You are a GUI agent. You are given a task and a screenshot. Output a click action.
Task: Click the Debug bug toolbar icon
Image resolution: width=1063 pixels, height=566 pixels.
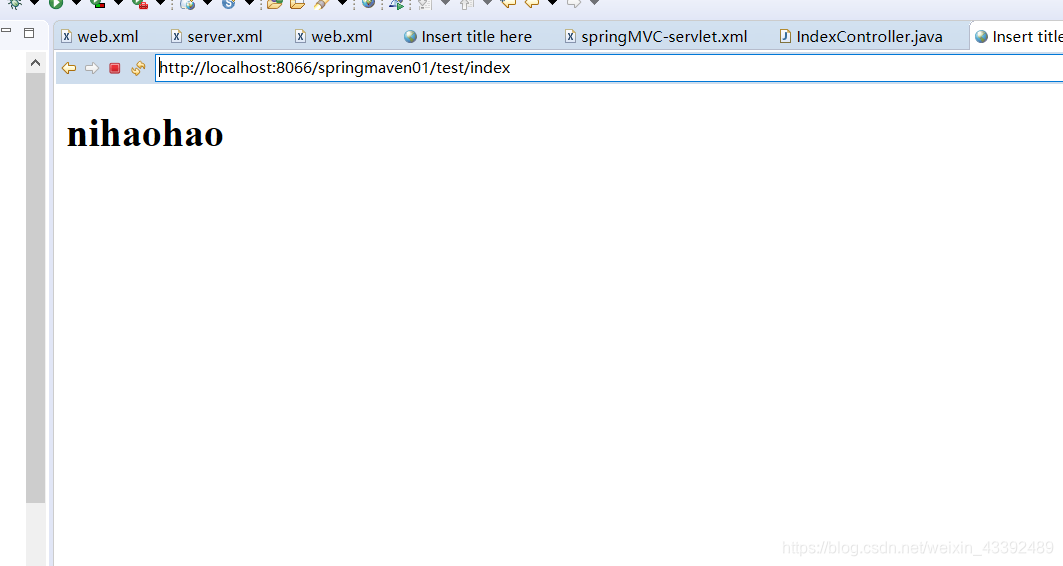click(x=14, y=4)
